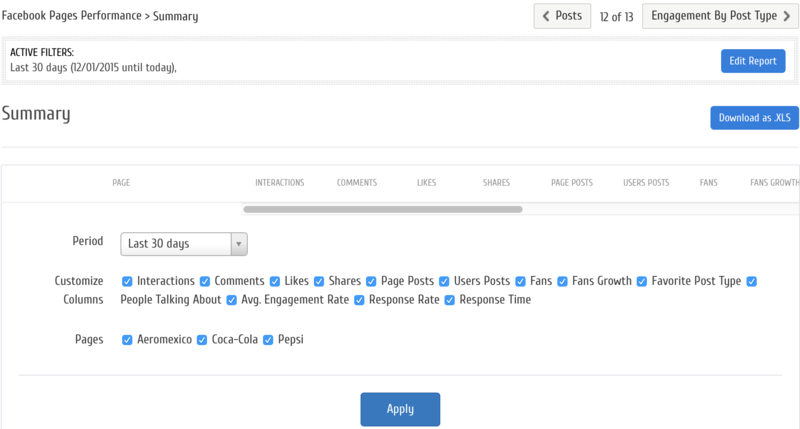This screenshot has height=429, width=800.
Task: Click the Fans column header
Action: [708, 183]
